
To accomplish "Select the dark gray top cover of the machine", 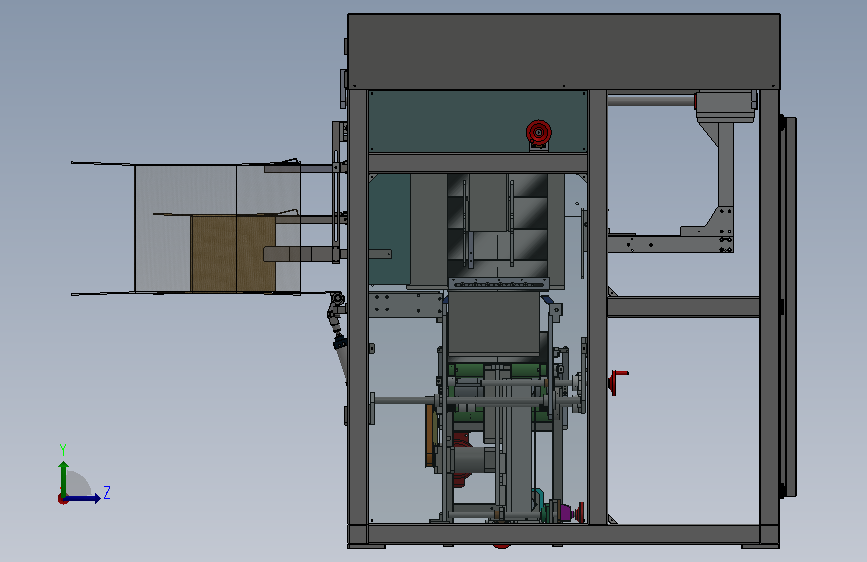I will (563, 51).
